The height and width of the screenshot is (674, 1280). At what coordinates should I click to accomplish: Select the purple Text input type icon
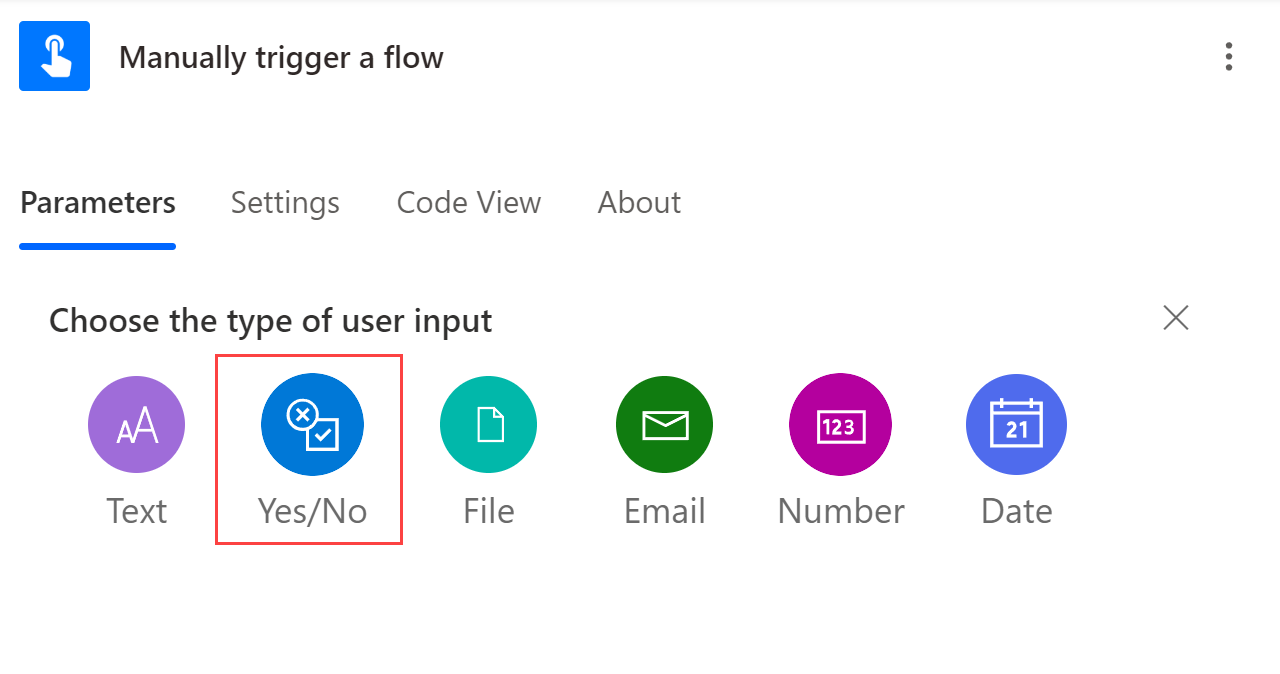(x=136, y=424)
